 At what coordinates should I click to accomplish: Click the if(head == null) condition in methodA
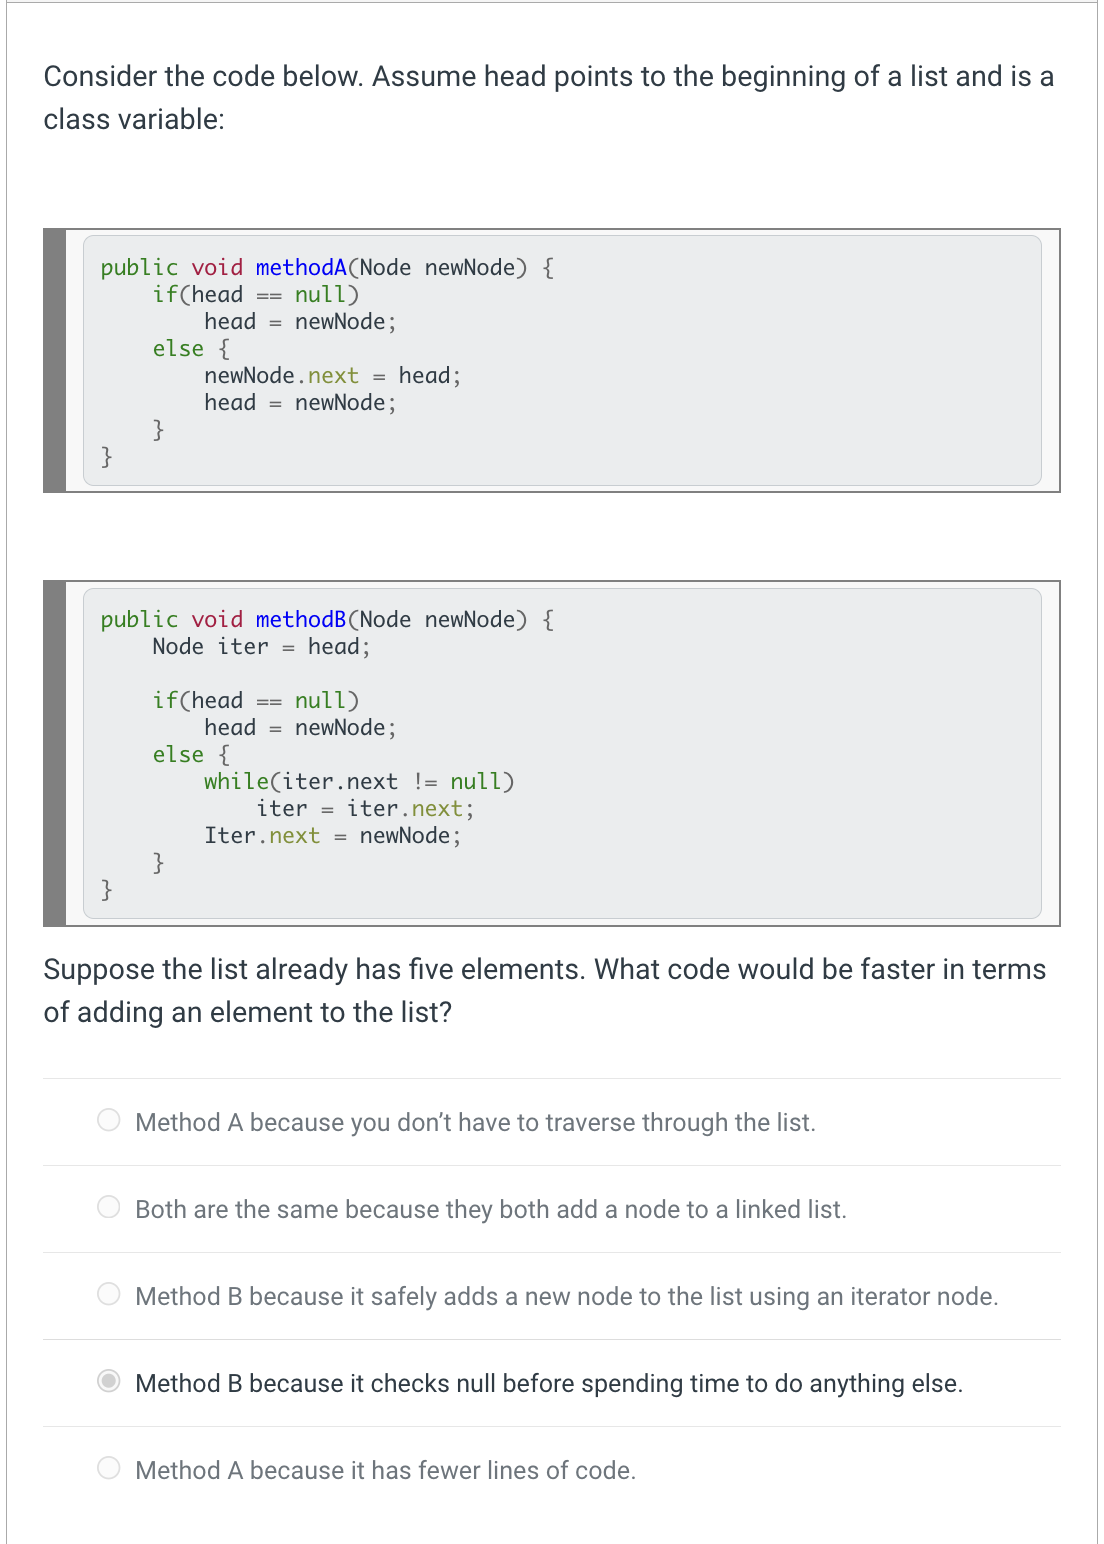[256, 293]
